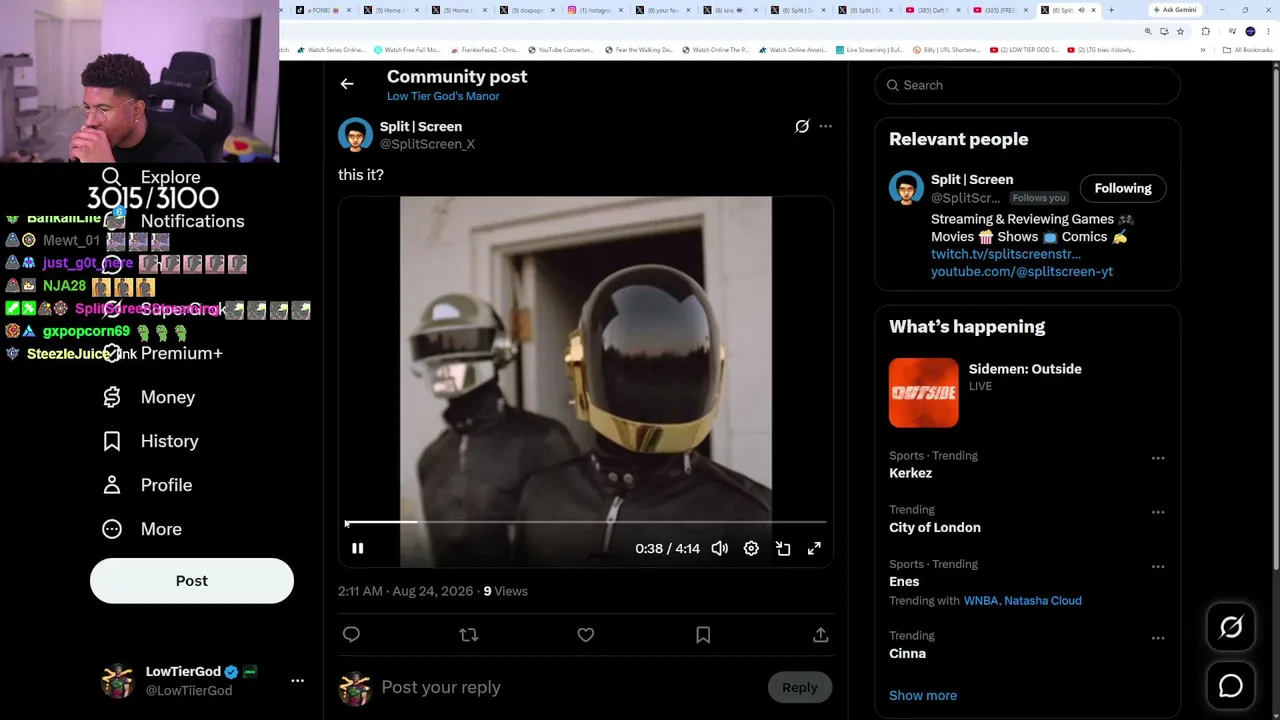1280x720 pixels.
Task: Seek along the video progress bar
Action: click(x=586, y=522)
